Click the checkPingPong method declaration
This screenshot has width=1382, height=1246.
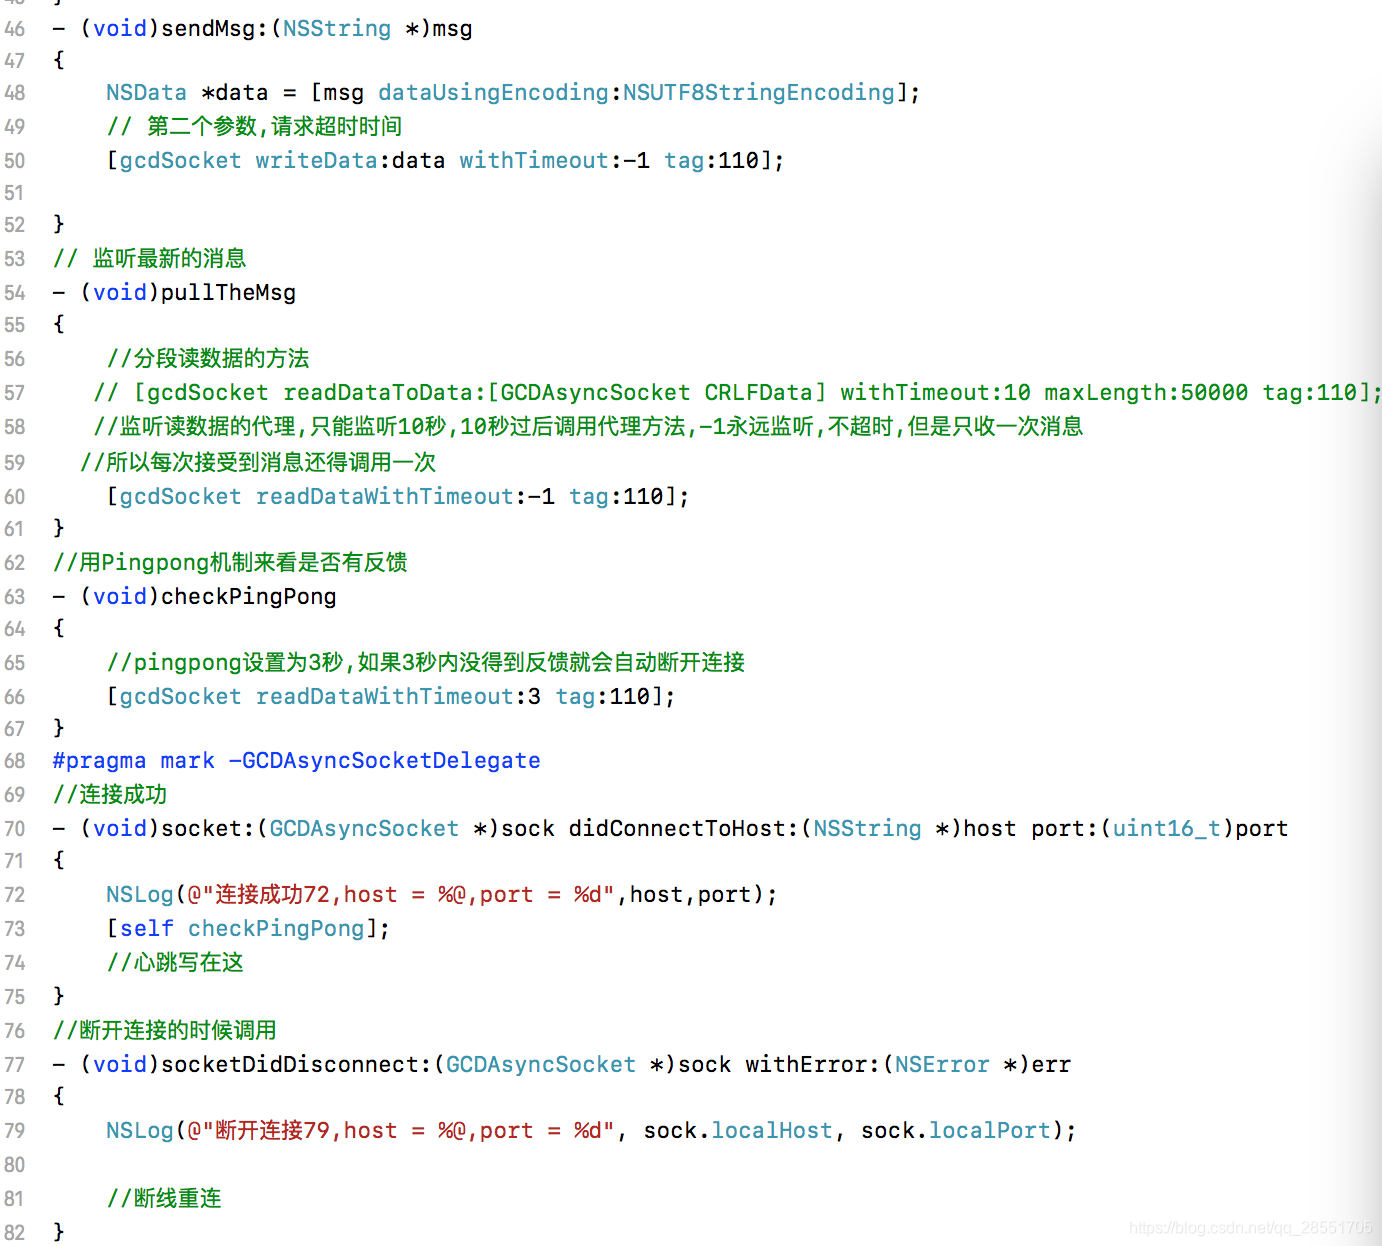pyautogui.click(x=195, y=597)
